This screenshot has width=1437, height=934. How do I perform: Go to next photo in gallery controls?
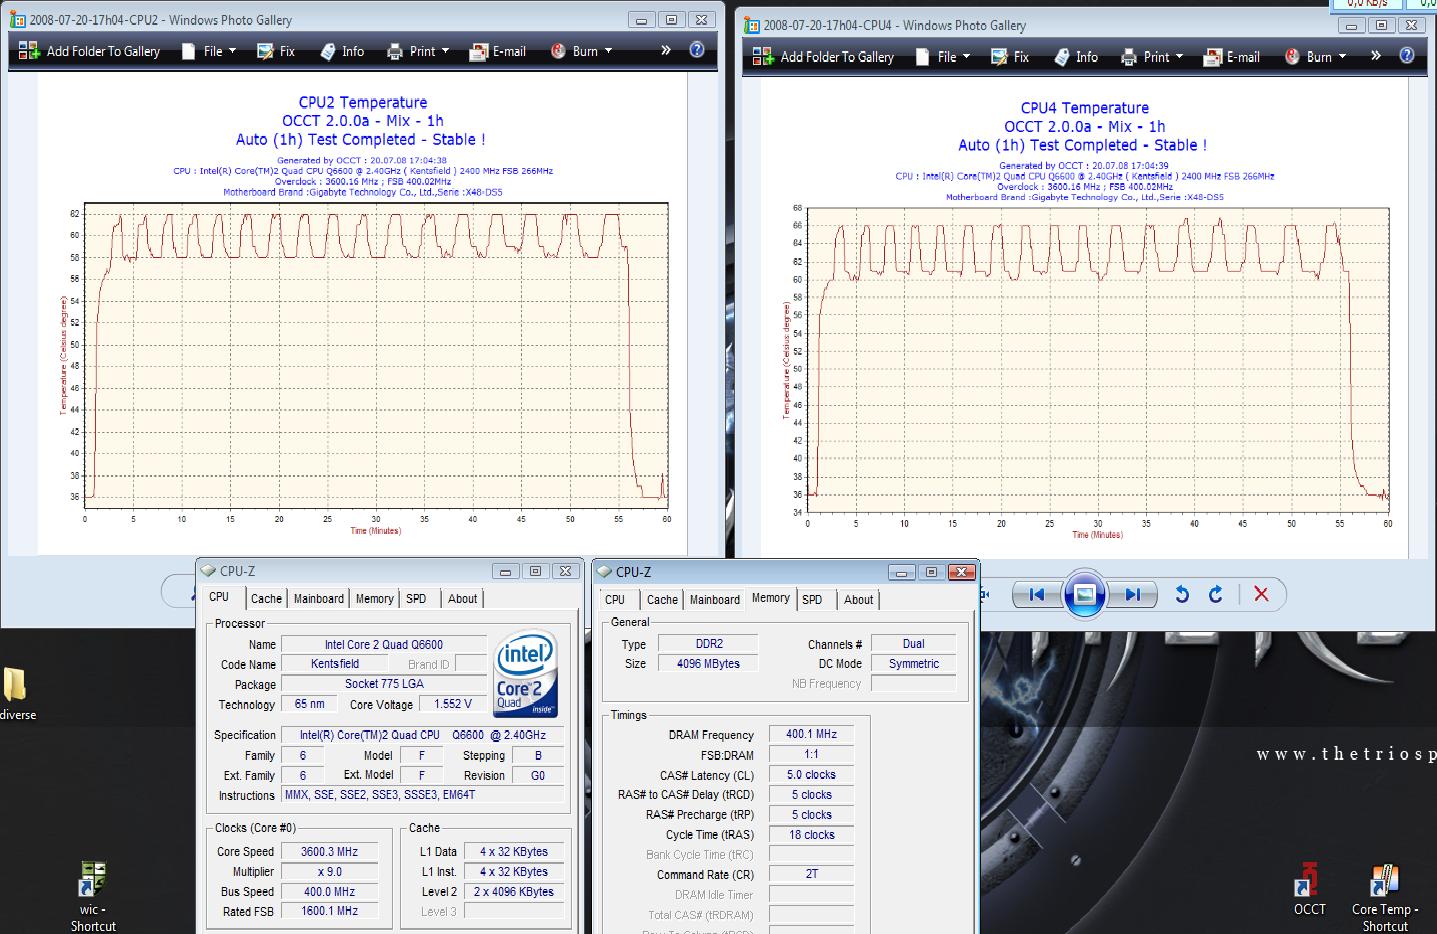pos(1132,594)
